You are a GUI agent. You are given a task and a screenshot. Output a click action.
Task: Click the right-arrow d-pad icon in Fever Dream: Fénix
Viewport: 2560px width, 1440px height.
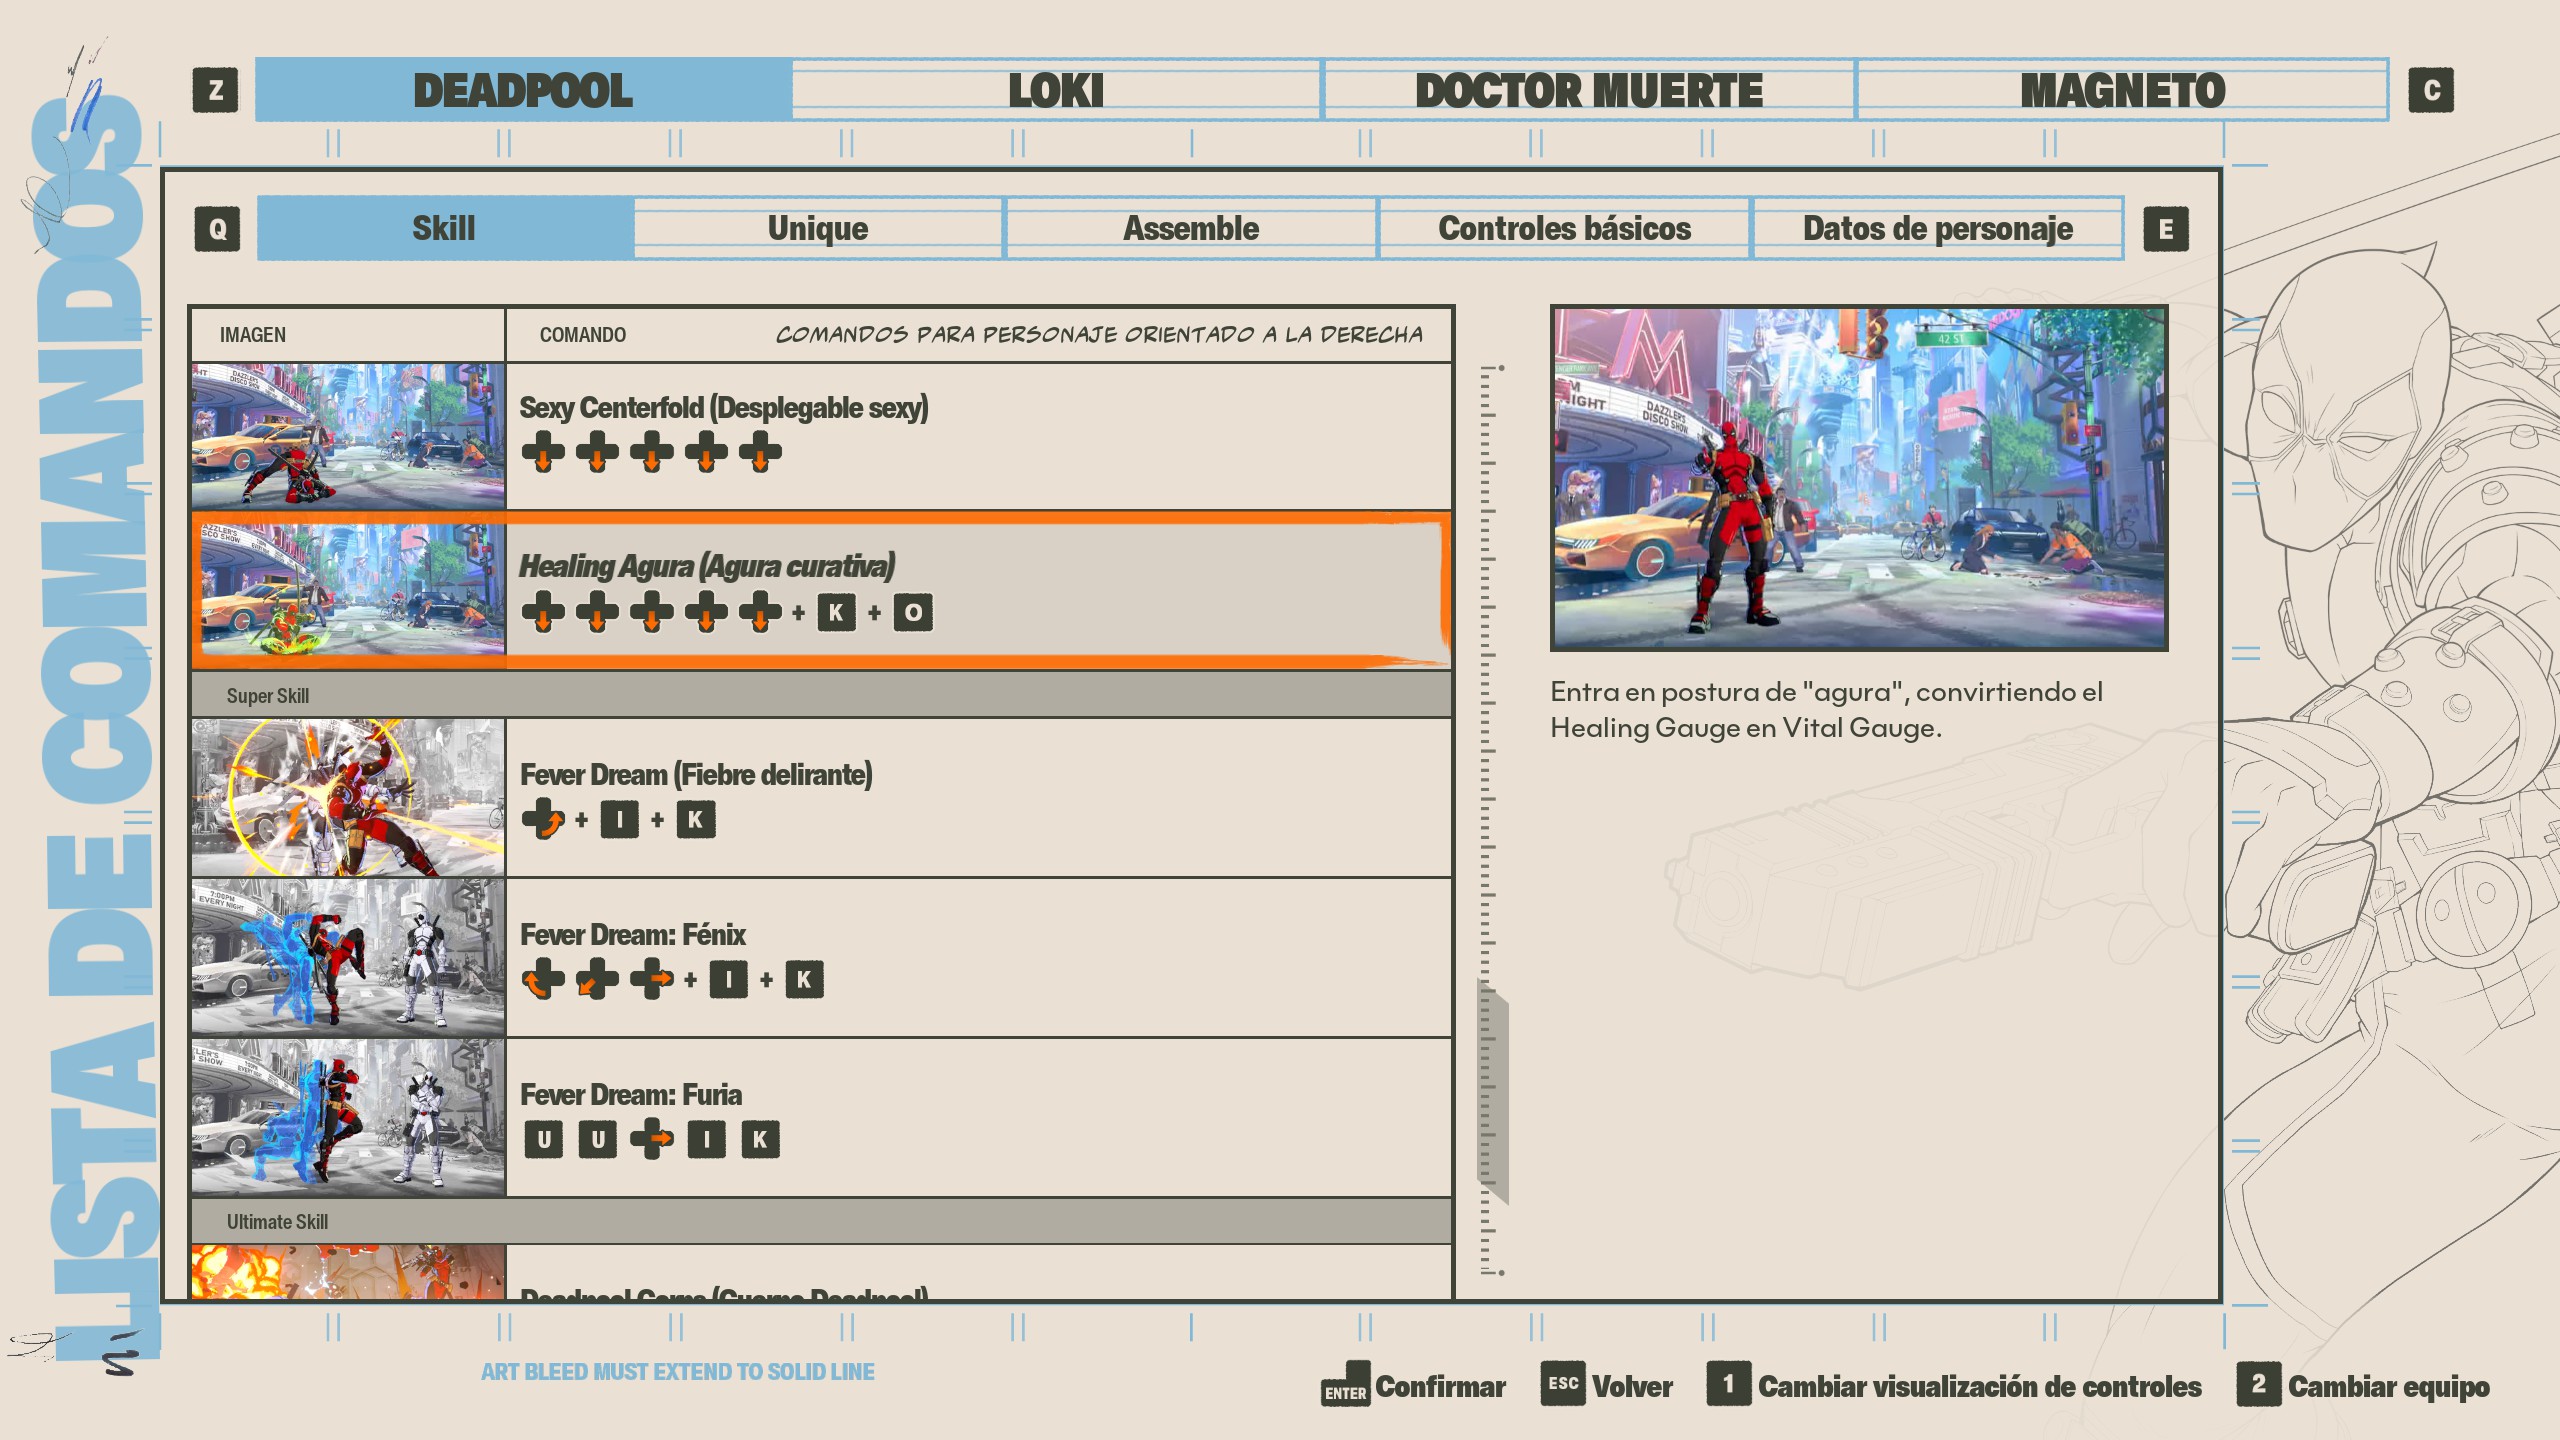coord(652,980)
